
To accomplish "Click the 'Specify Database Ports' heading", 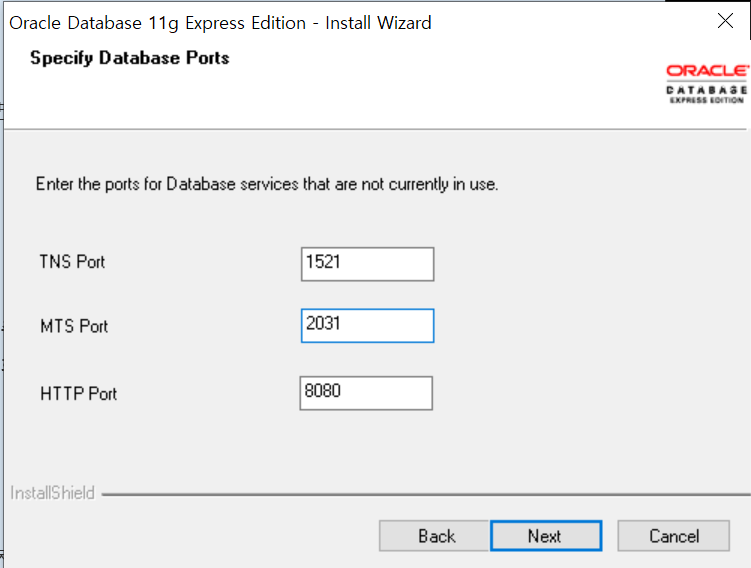I will tap(130, 58).
